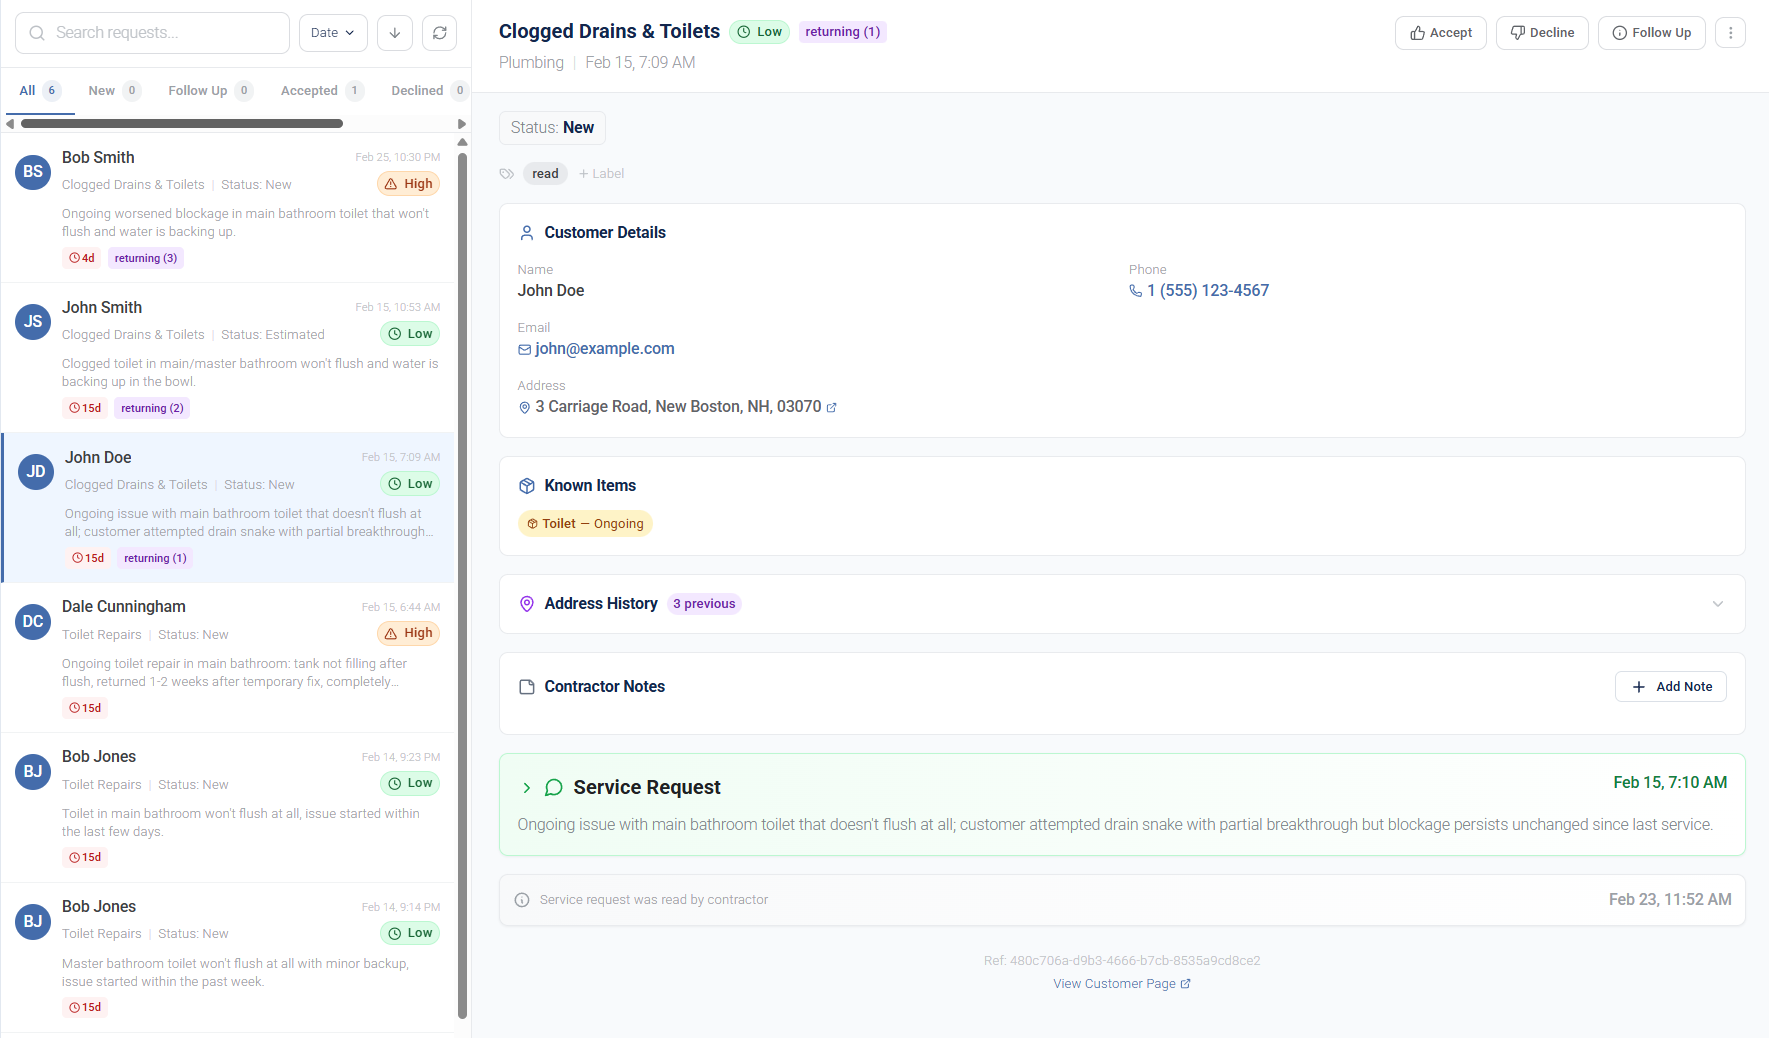Expand the Address History section
Screen dimensions: 1769x1038
tap(1717, 604)
